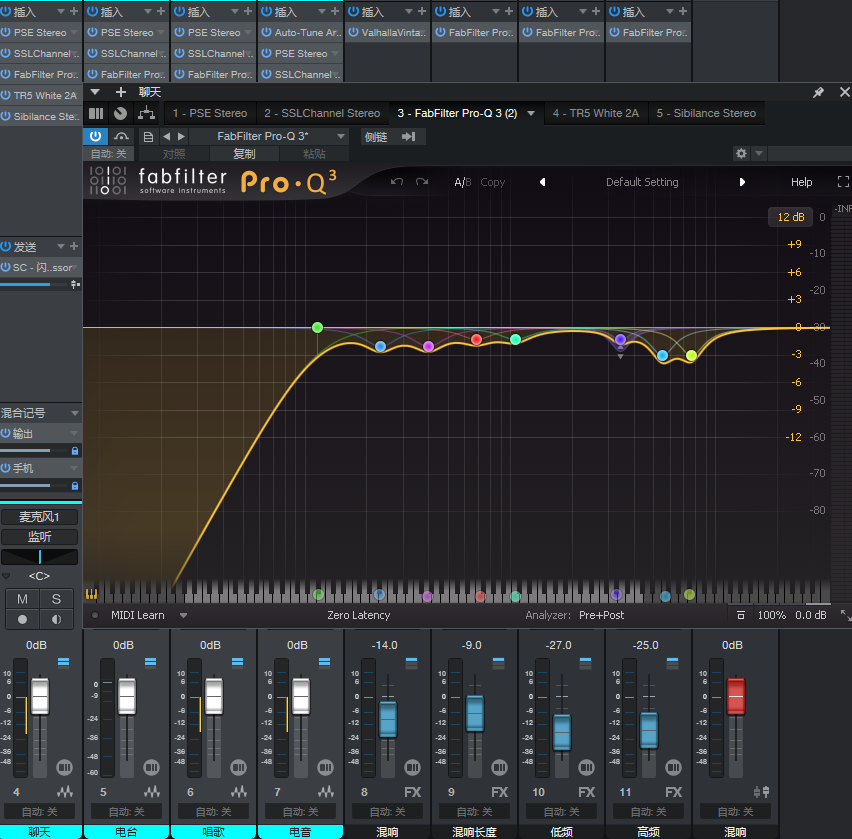This screenshot has height=839, width=852.
Task: Go to previous preset with the left triangle
Action: click(542, 182)
